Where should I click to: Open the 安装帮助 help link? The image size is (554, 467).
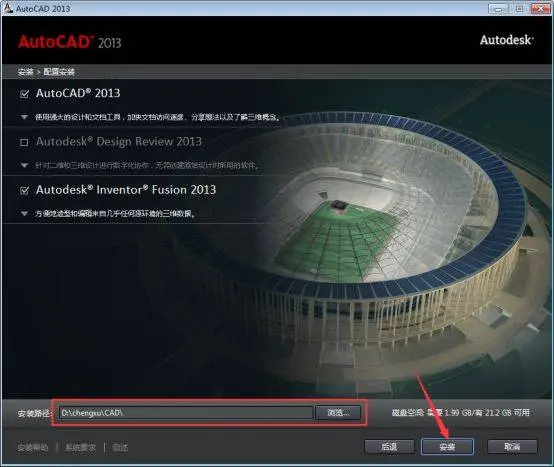[33, 448]
